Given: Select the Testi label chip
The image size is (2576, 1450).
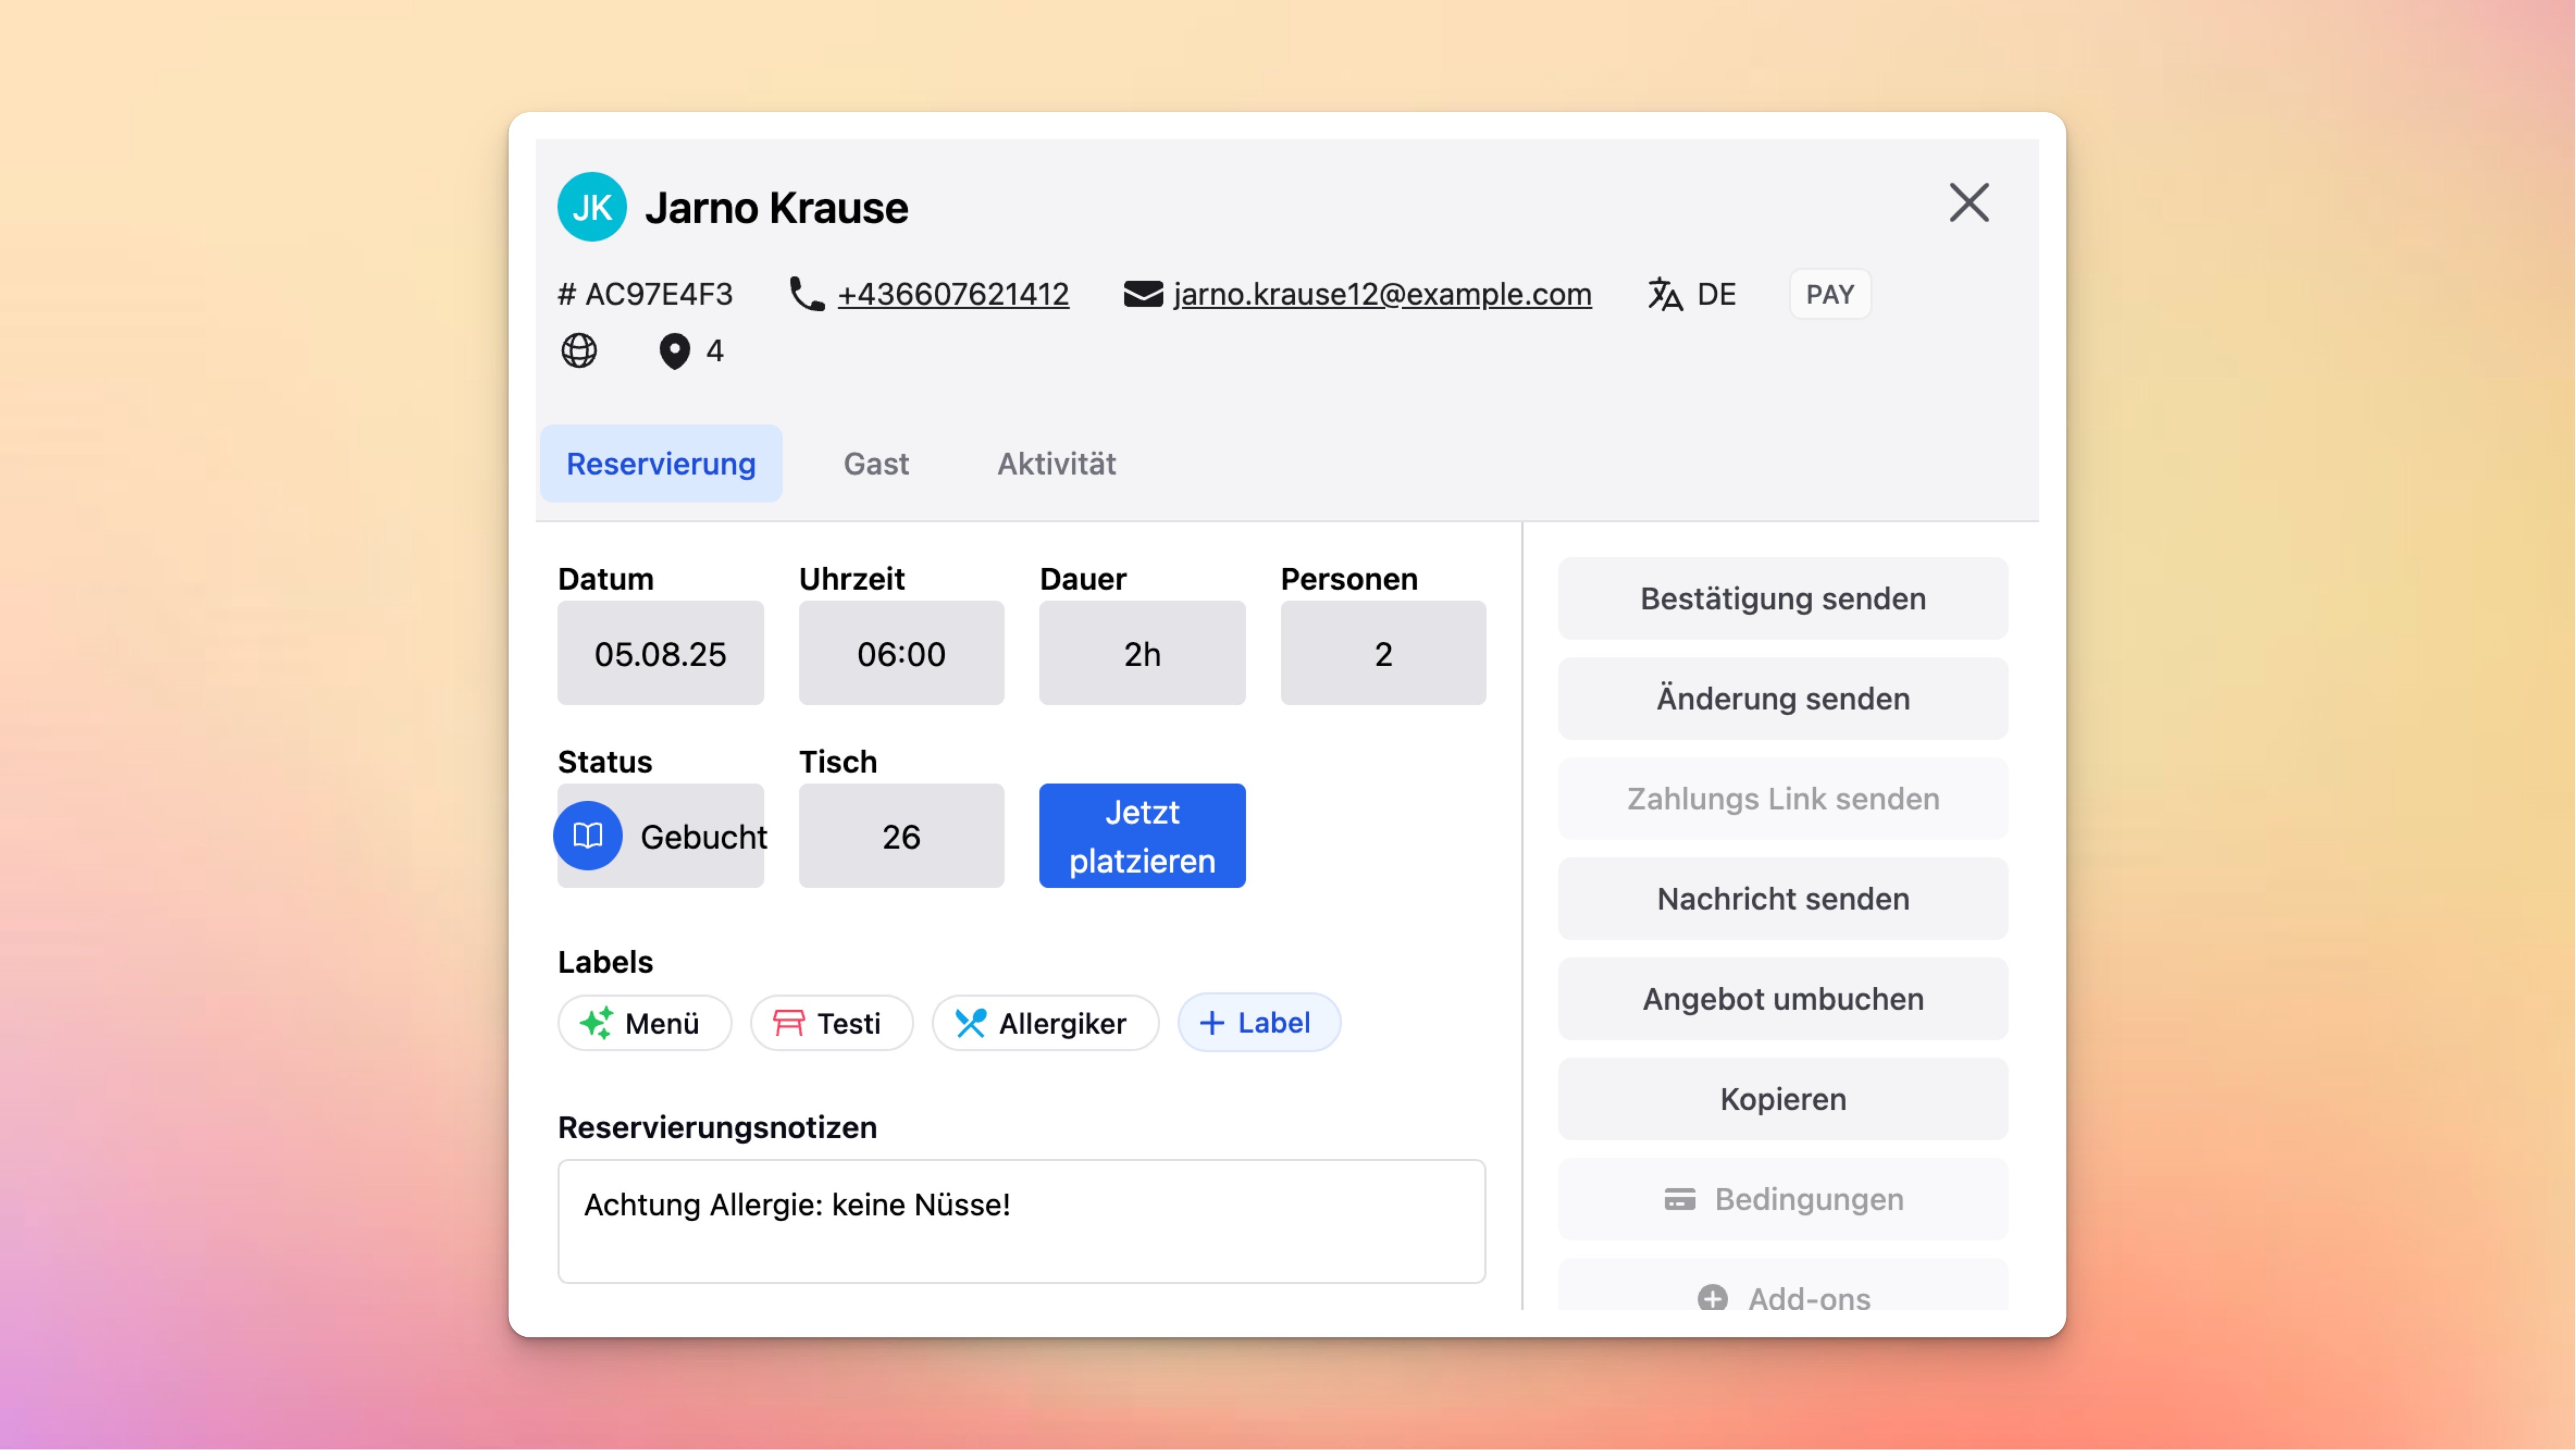Looking at the screenshot, I should [x=832, y=1023].
